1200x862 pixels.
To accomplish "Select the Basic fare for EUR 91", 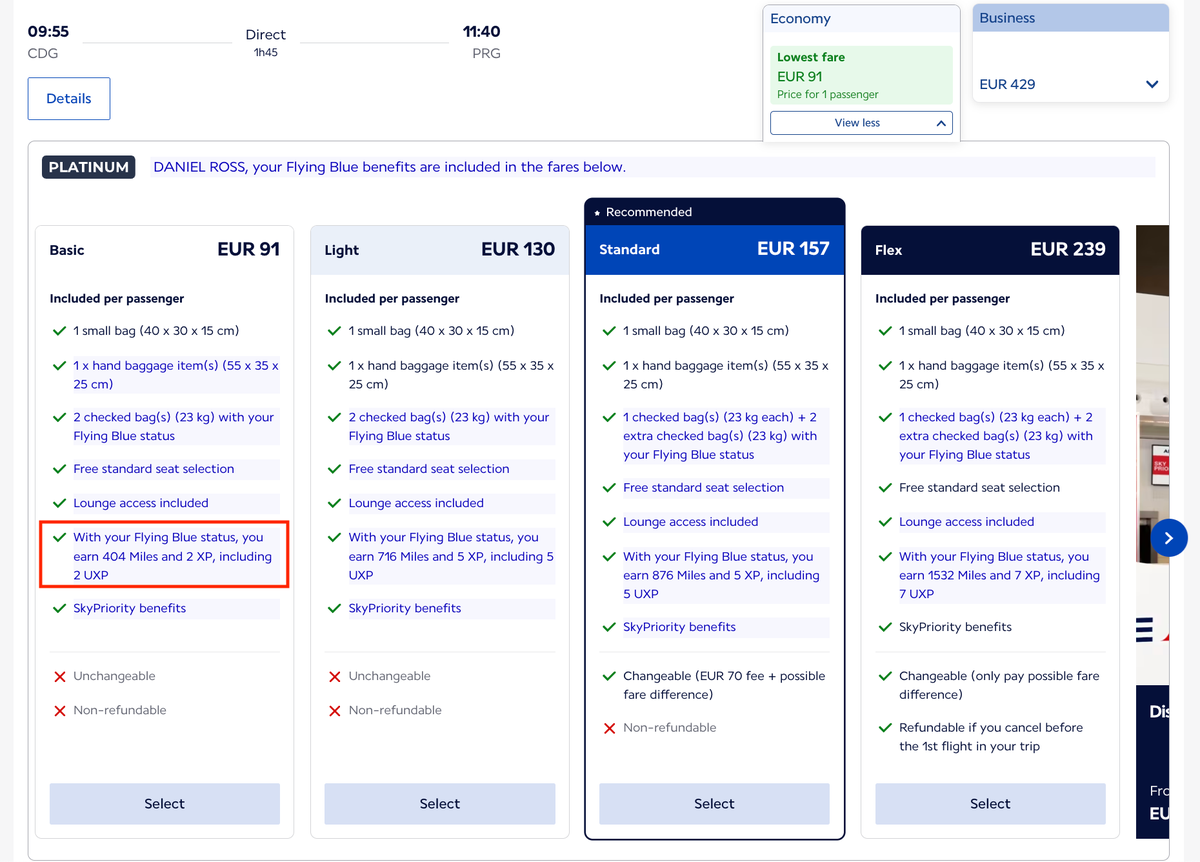I will (164, 803).
